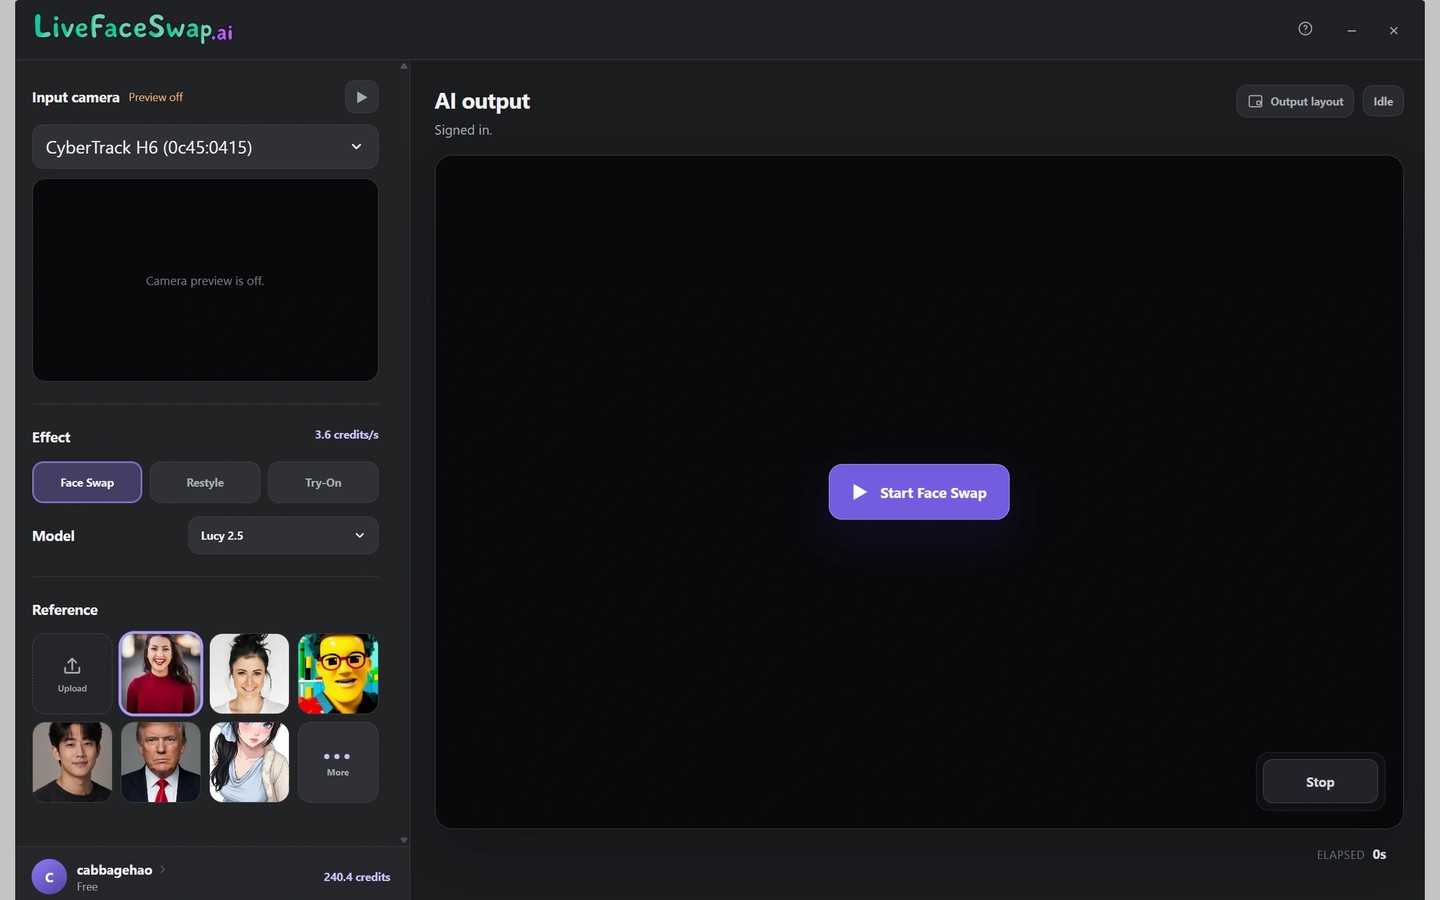Click the ELAPSED 0s timer text

(x=1351, y=854)
